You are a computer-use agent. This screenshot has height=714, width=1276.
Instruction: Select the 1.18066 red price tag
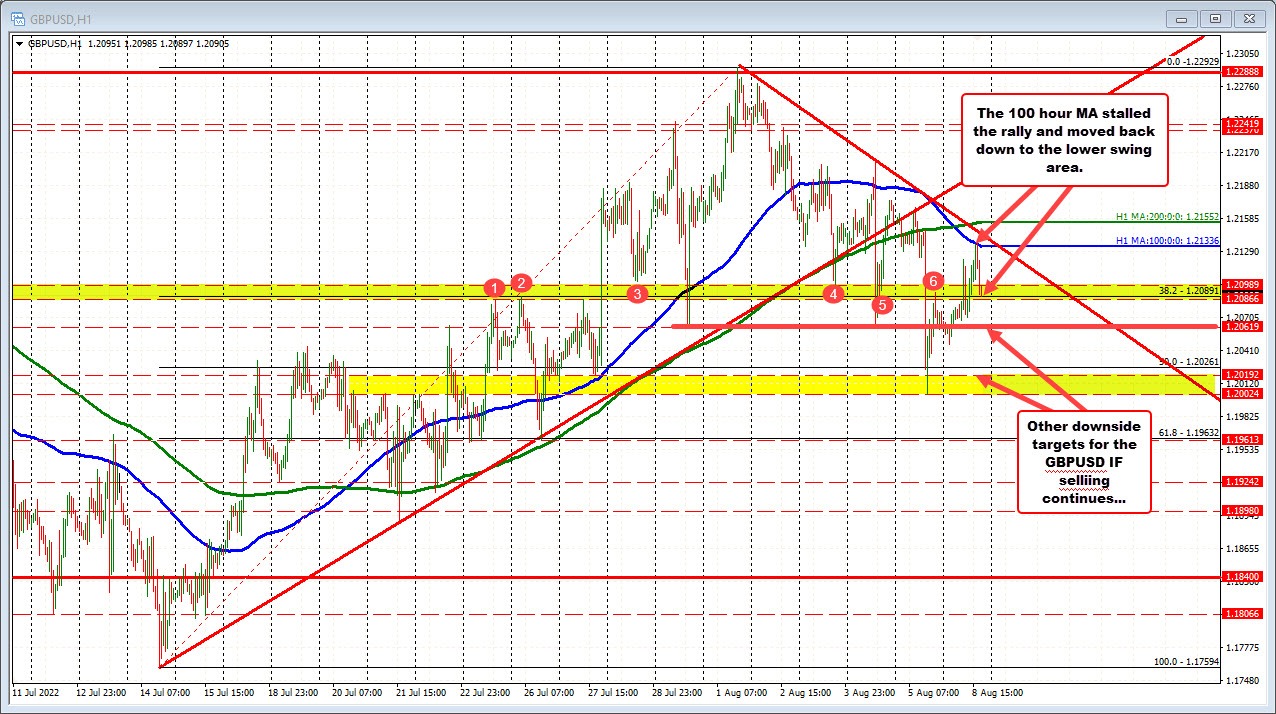point(1244,615)
